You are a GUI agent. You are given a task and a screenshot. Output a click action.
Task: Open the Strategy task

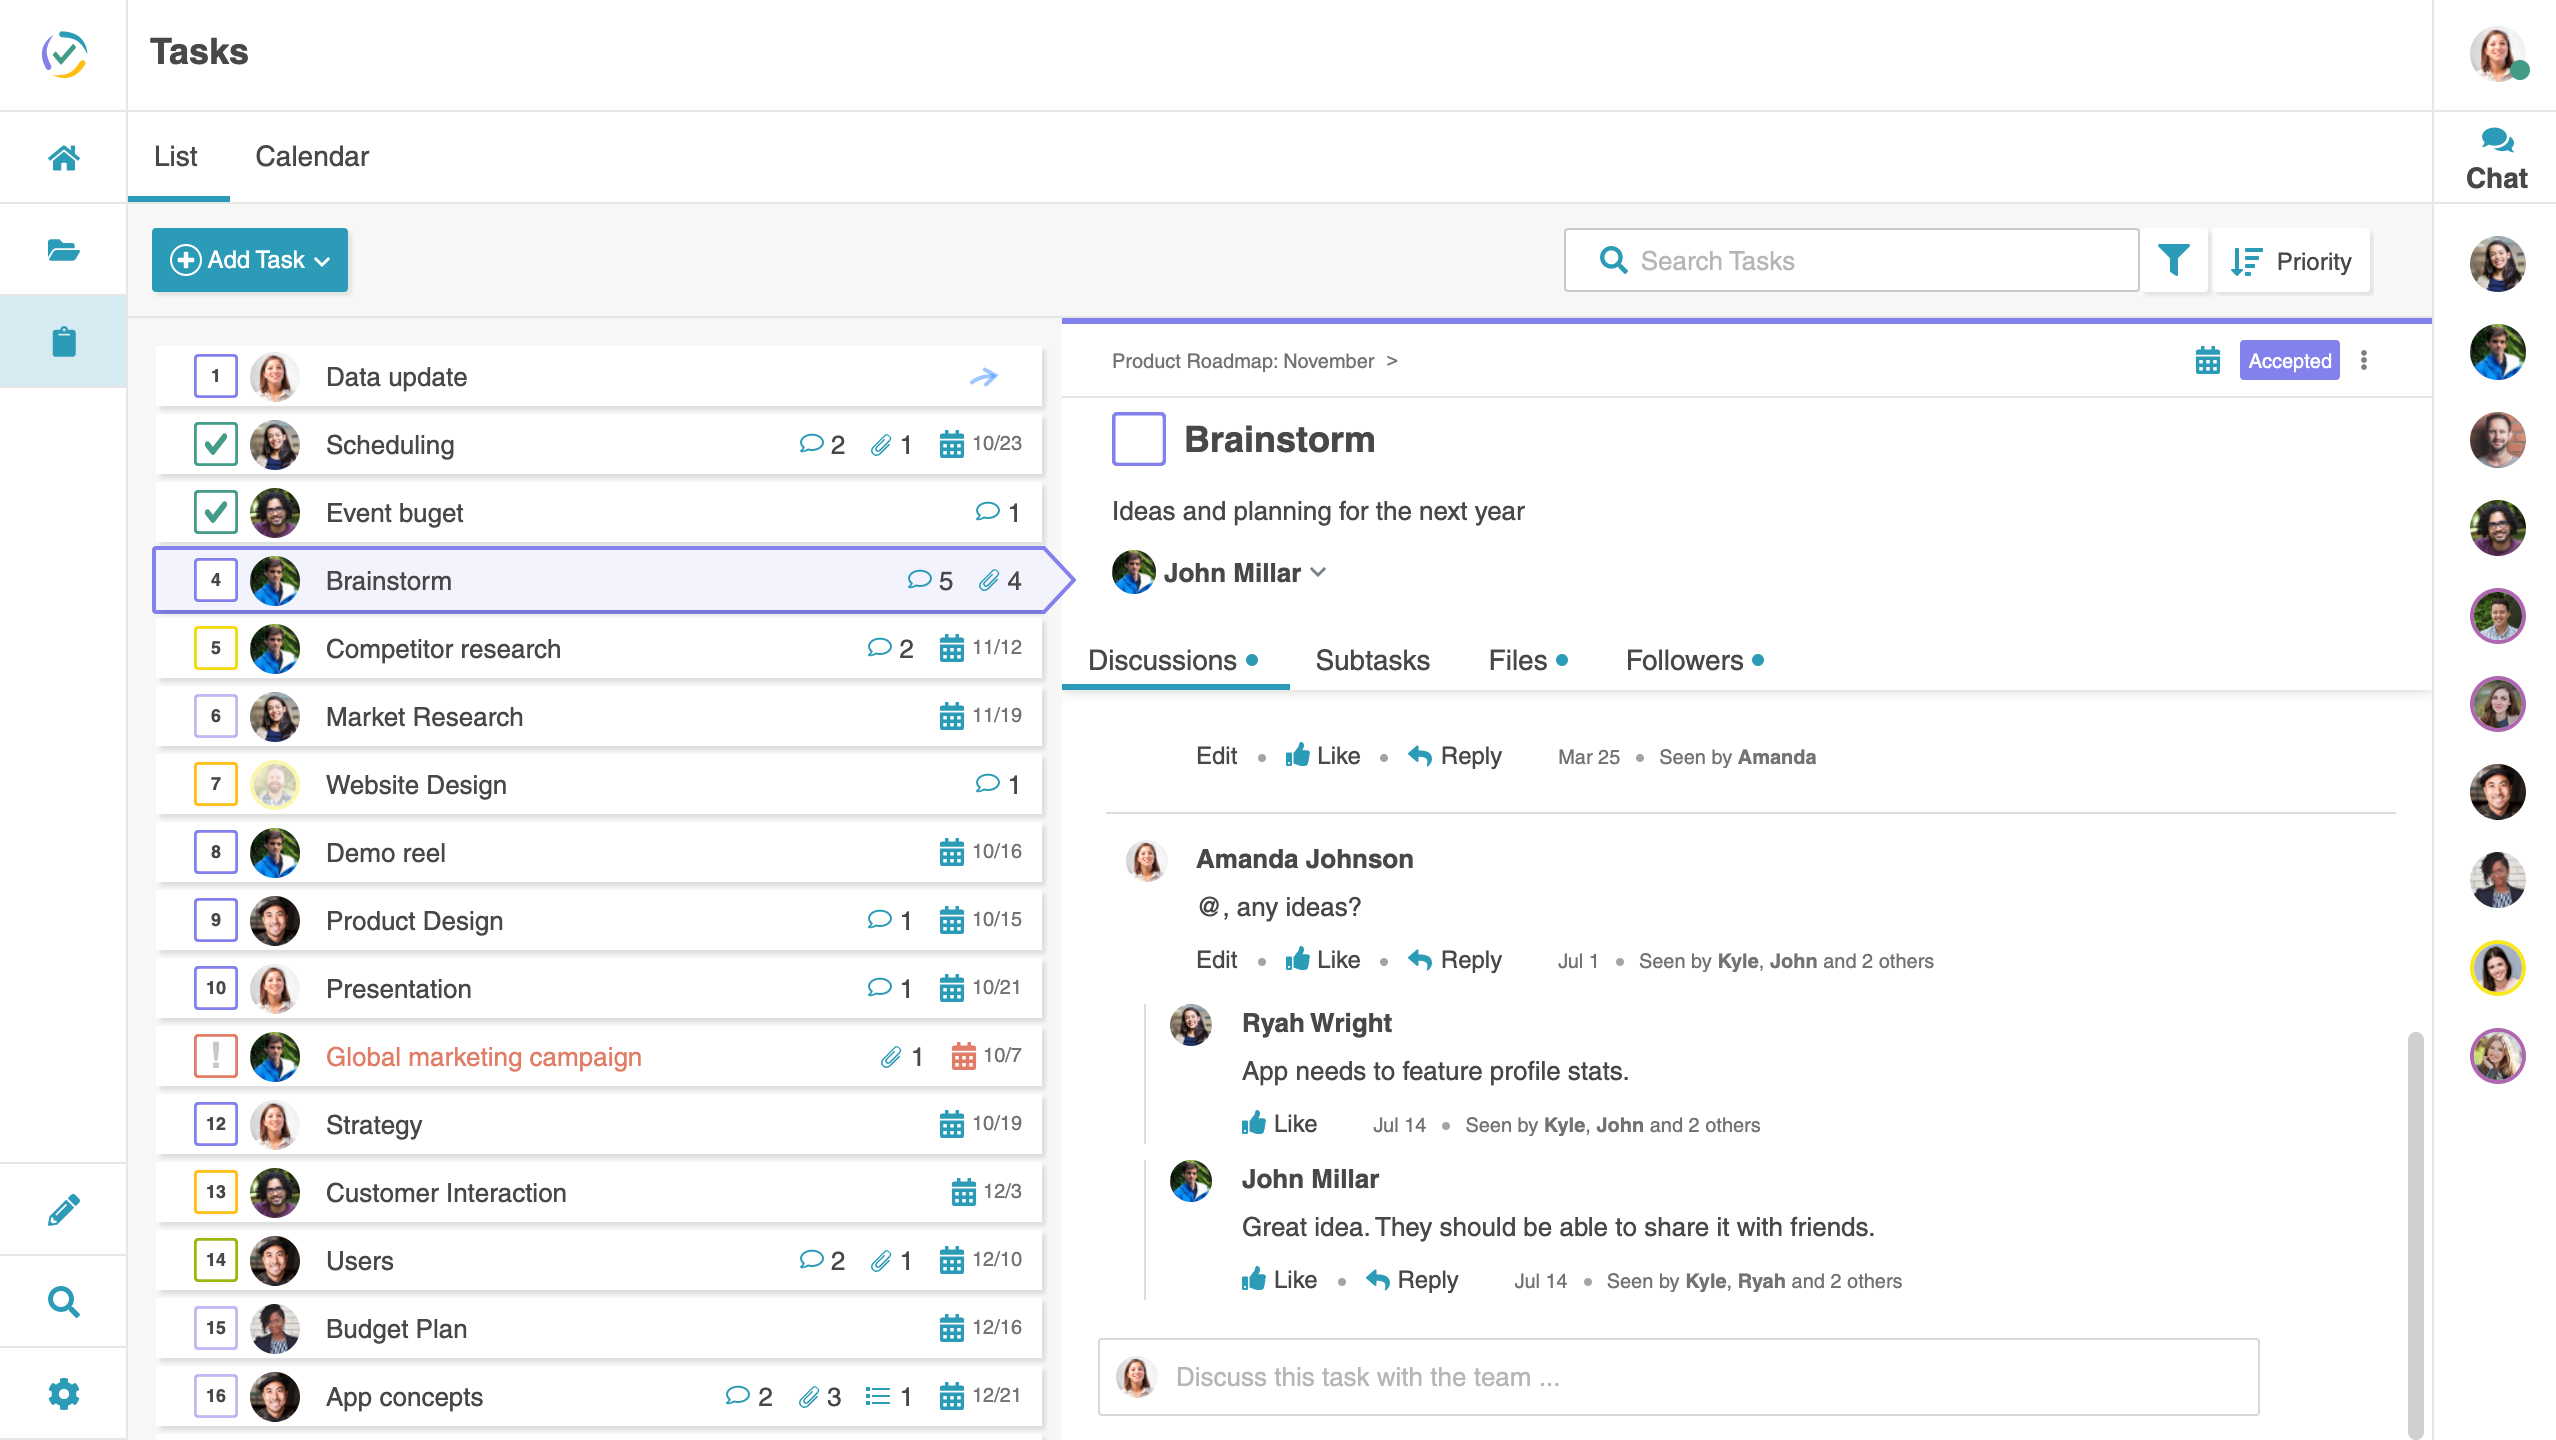[600, 1124]
